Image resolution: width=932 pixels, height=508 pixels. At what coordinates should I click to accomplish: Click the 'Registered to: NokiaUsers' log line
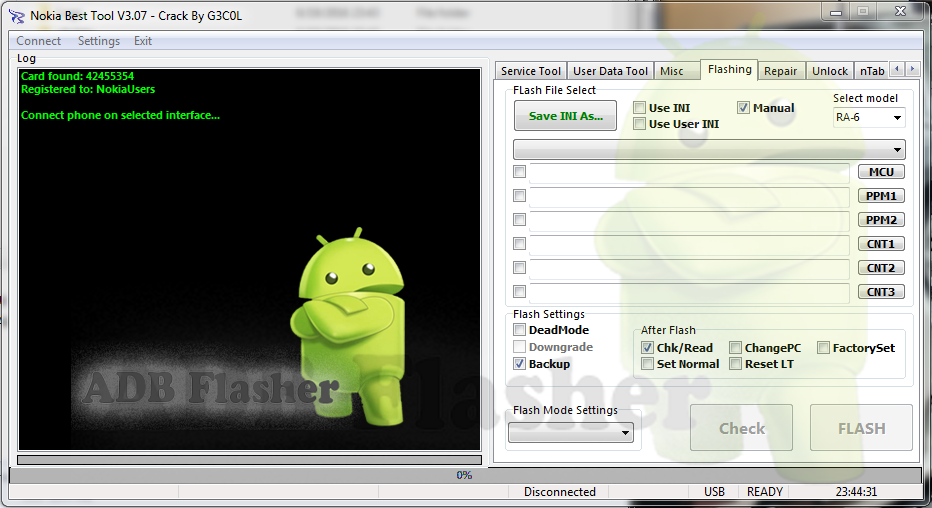point(88,89)
